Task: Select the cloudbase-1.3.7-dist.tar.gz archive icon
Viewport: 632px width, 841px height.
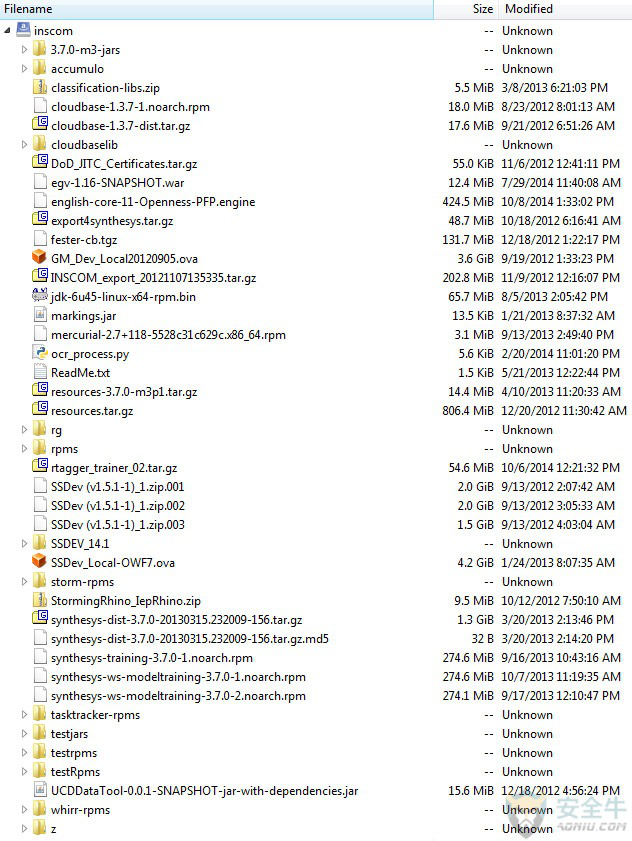Action: [40, 124]
